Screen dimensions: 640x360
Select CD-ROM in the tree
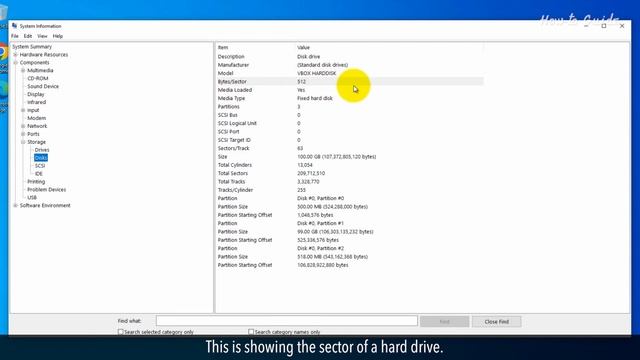tap(38, 78)
